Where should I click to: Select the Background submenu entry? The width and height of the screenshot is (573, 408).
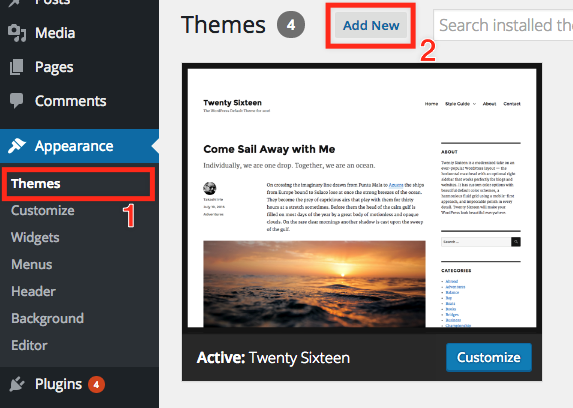pos(48,318)
